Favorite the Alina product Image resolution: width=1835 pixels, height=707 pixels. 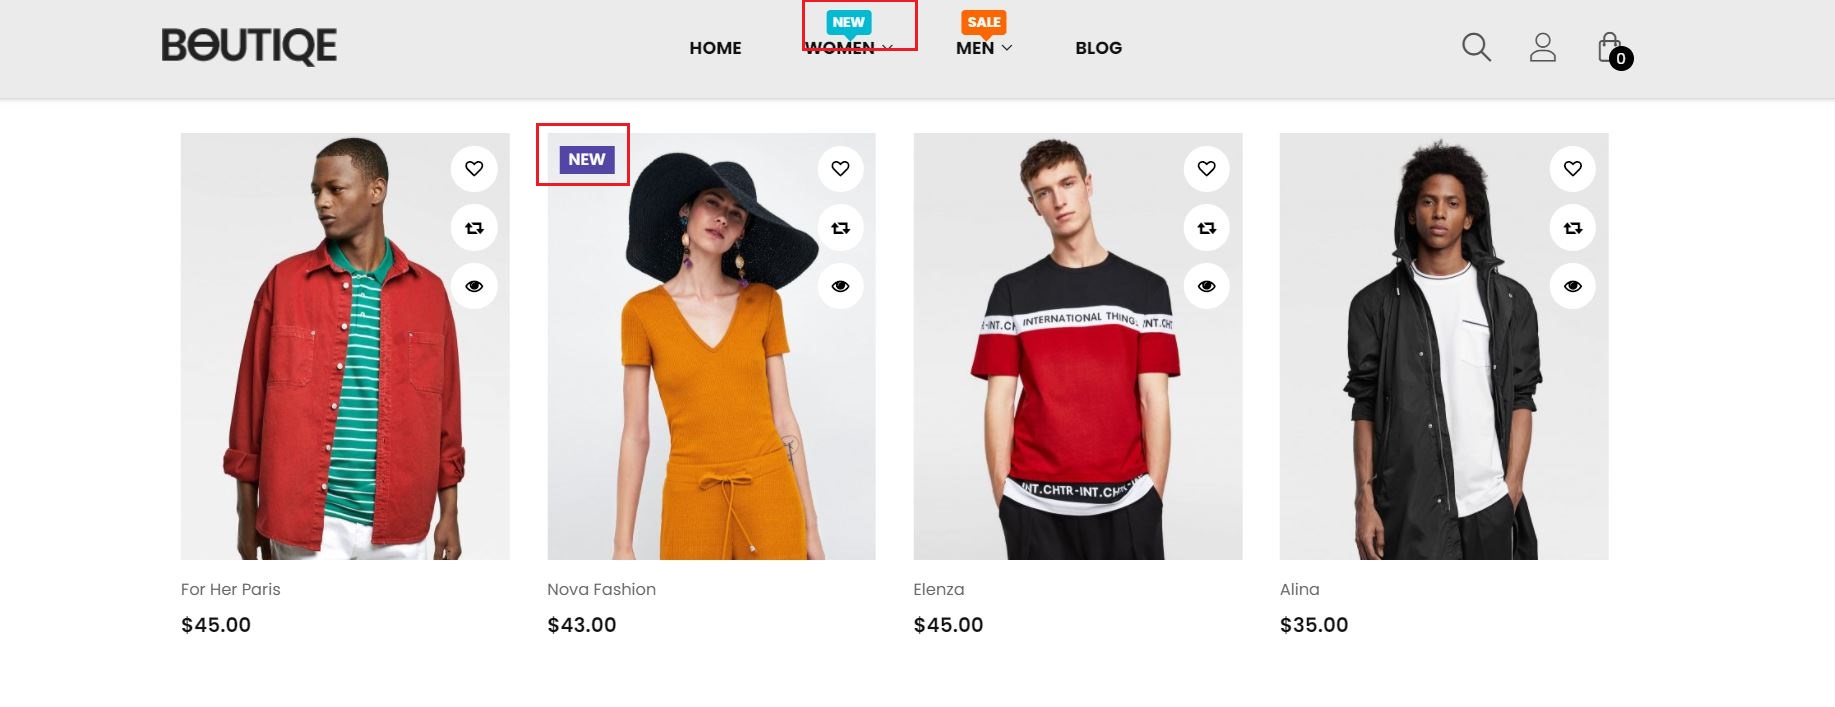pos(1573,169)
